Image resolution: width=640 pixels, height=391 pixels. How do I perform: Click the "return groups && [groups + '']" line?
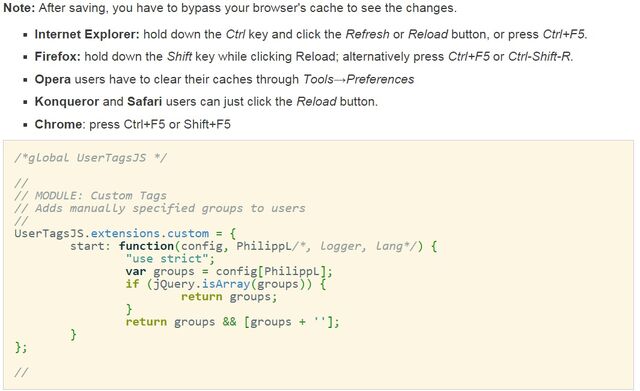(x=232, y=322)
